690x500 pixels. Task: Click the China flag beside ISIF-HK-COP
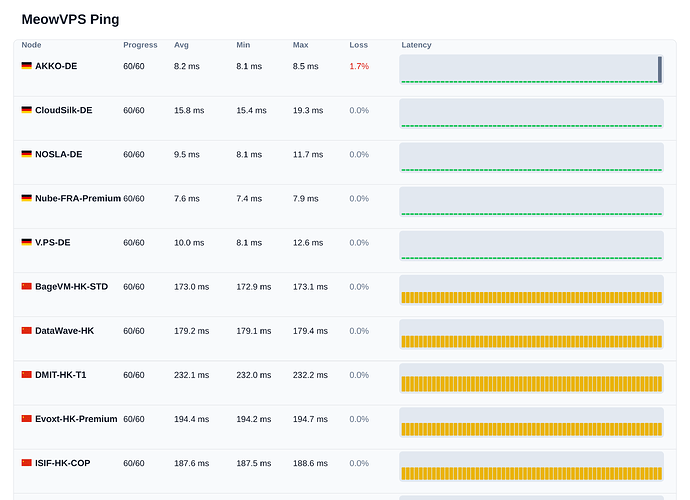point(26,463)
